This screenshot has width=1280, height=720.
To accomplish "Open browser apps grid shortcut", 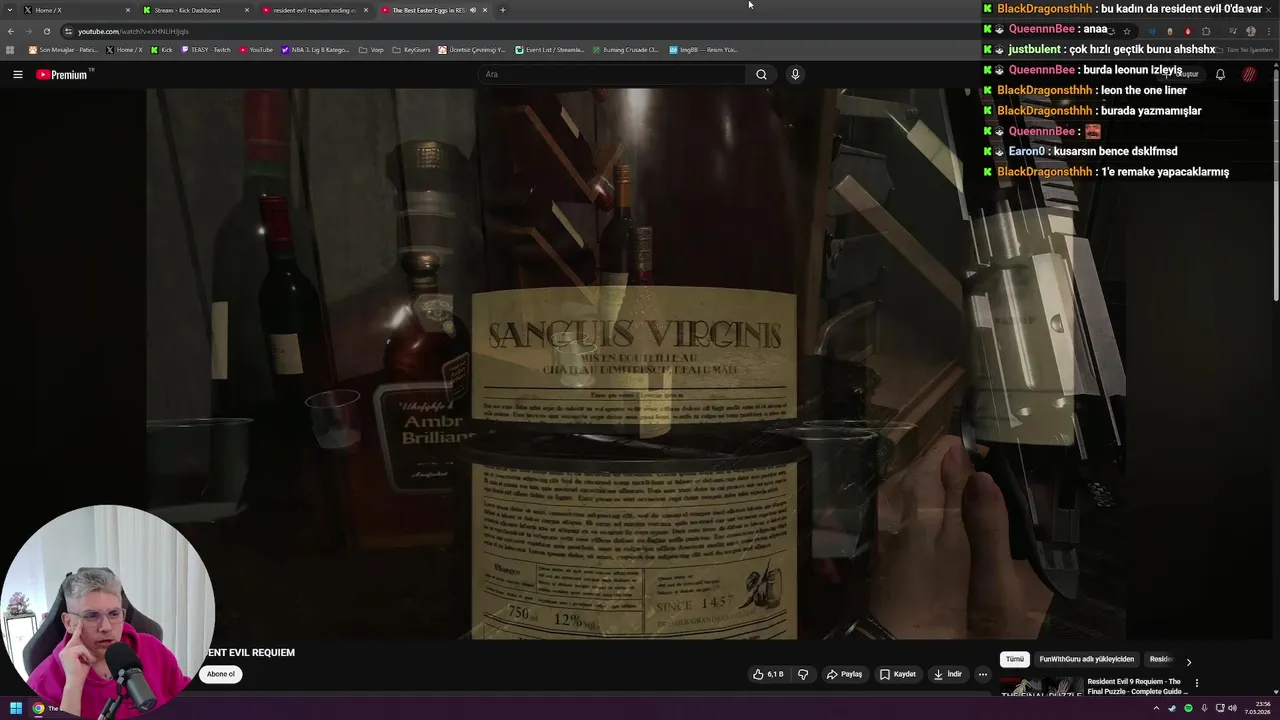I will [x=10, y=49].
